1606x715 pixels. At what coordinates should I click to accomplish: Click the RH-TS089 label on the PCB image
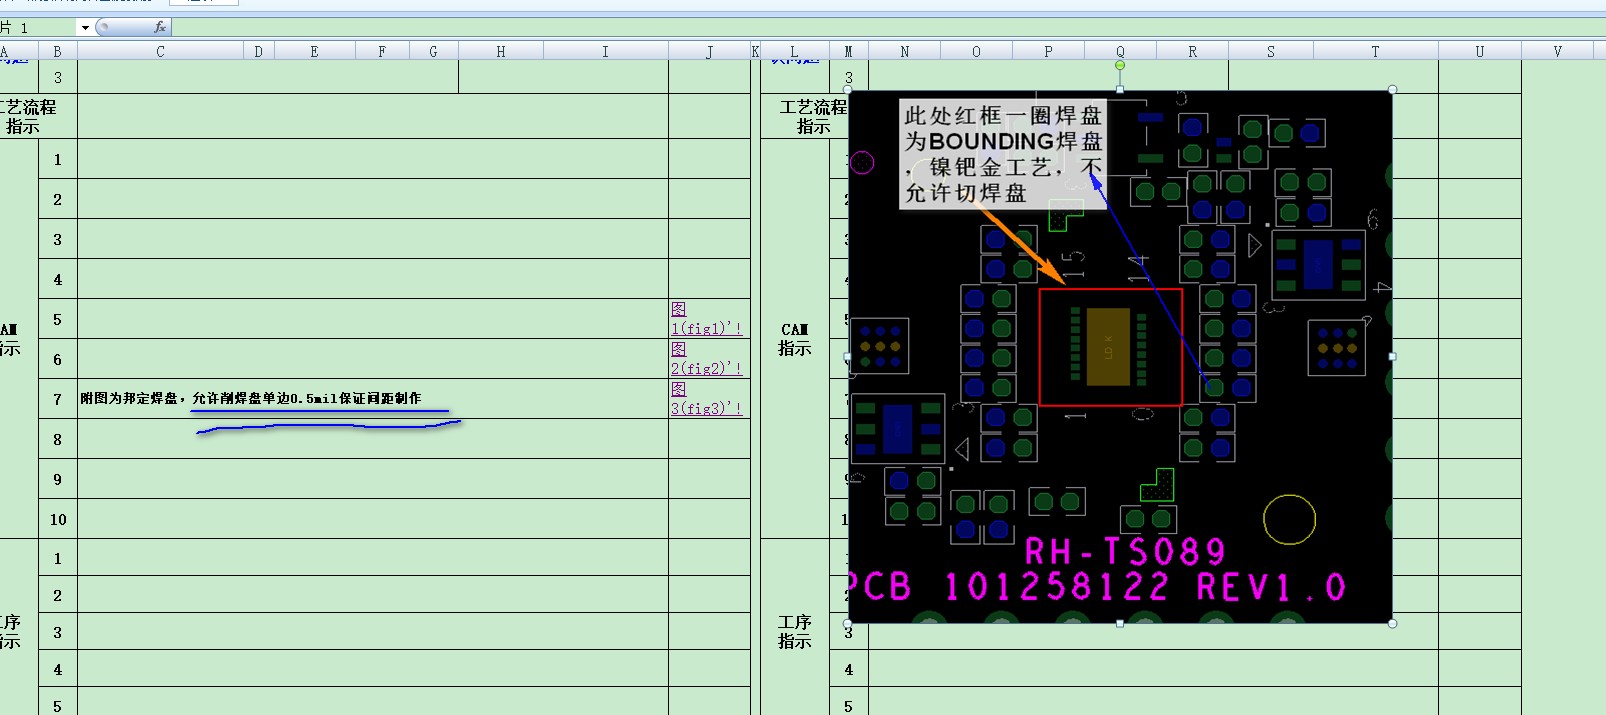(1125, 551)
